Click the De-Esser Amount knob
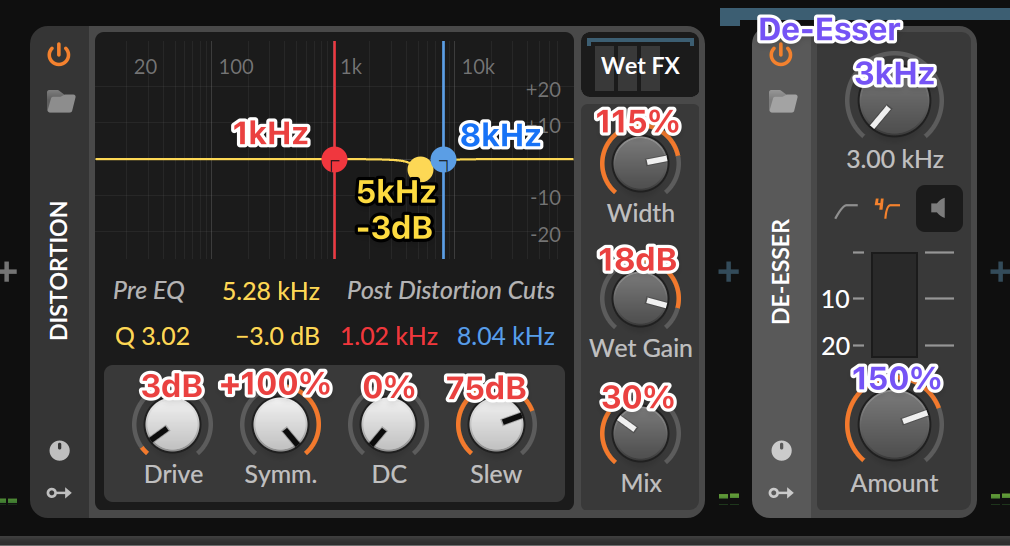 coord(894,424)
